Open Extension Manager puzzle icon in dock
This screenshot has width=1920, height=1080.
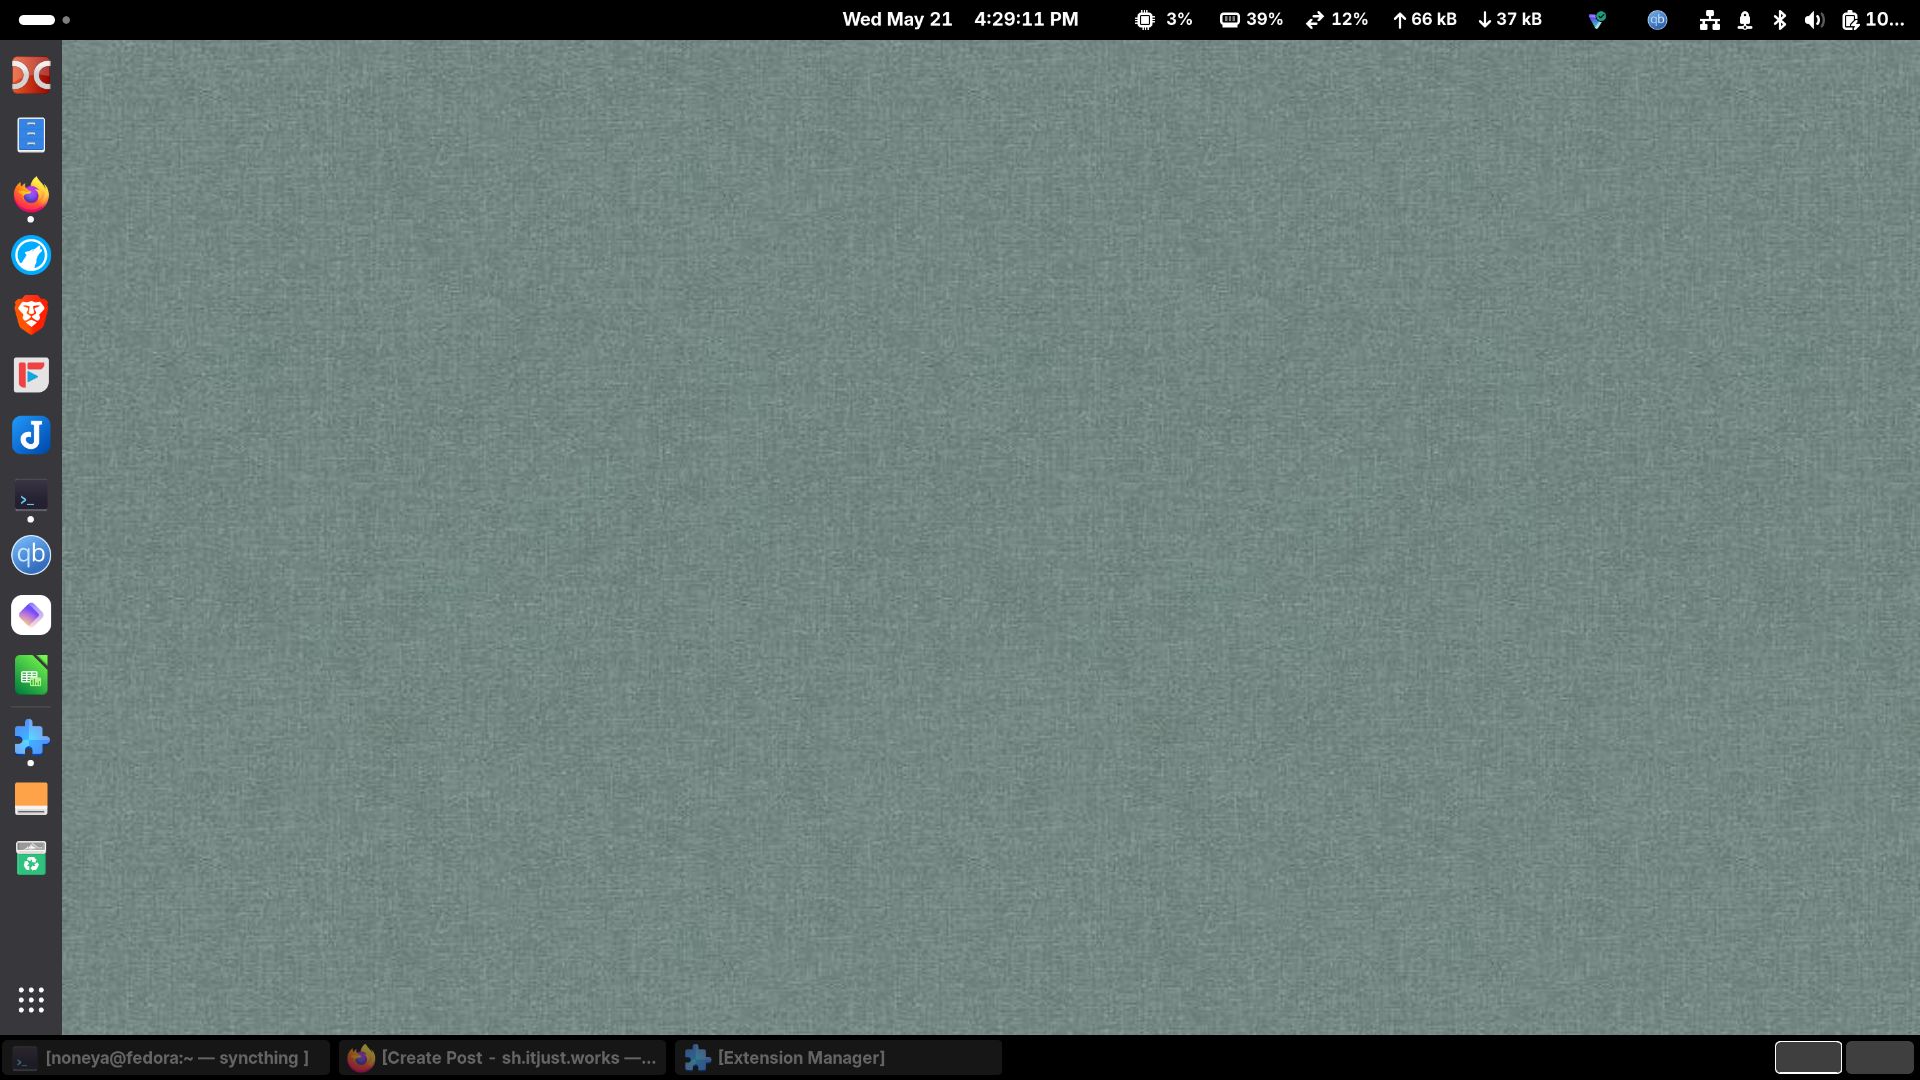tap(31, 739)
